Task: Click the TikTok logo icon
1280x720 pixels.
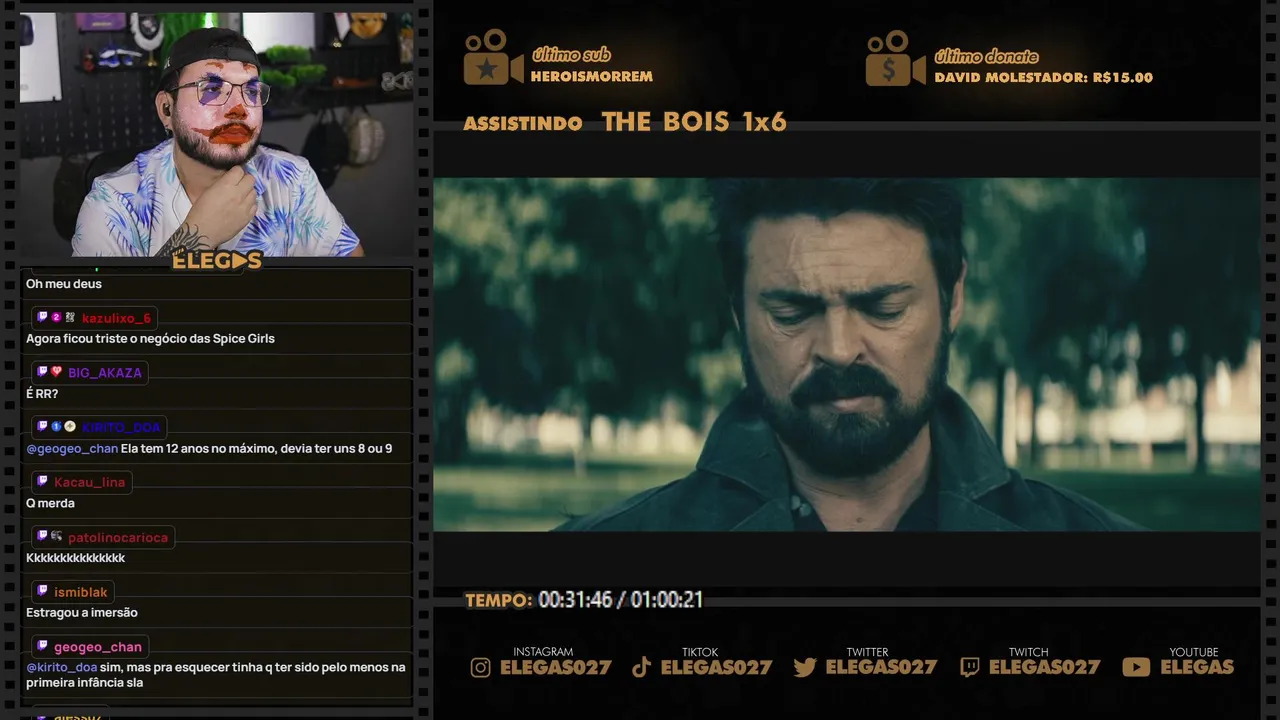Action: click(642, 667)
